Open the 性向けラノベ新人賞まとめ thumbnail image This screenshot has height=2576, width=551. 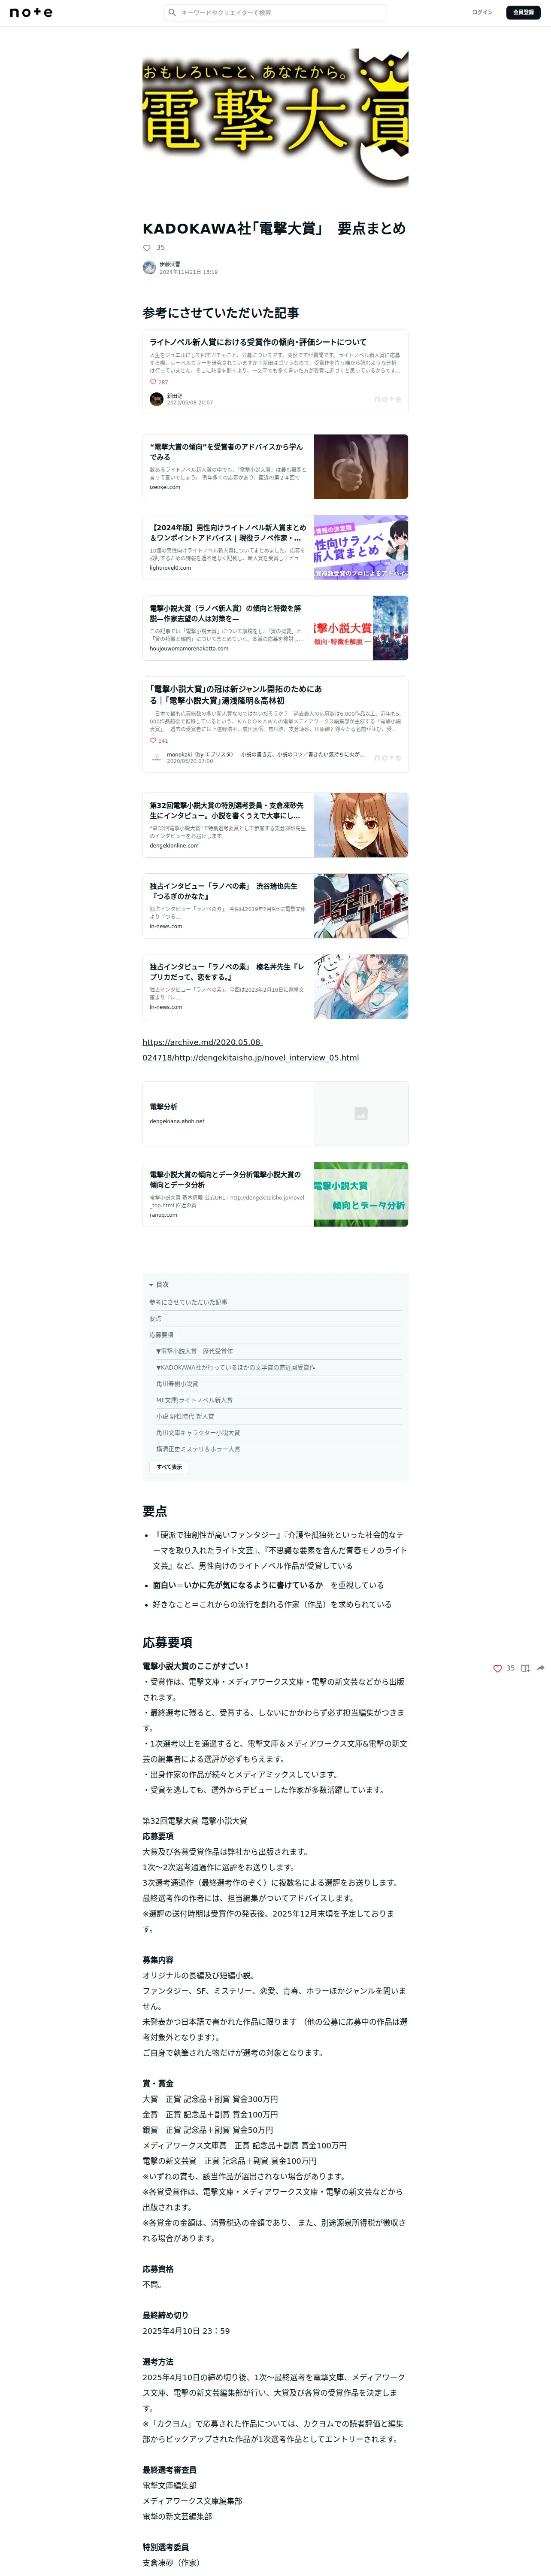[361, 547]
